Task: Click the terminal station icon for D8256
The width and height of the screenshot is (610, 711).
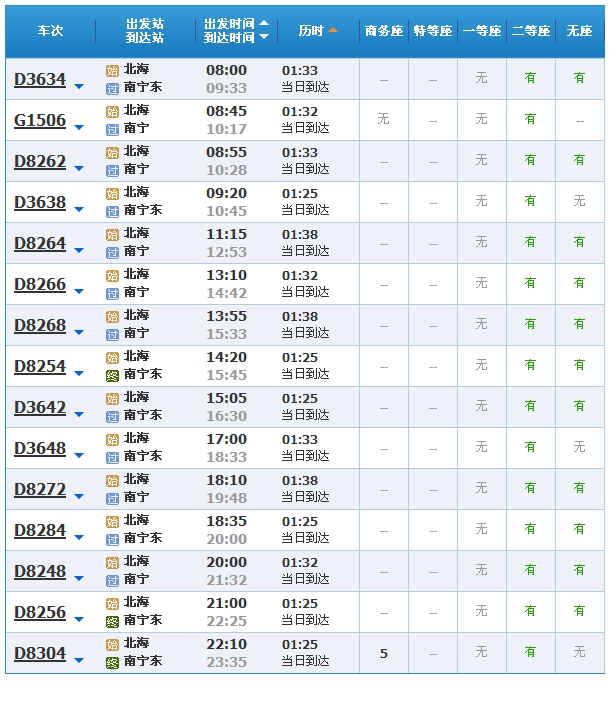Action: click(x=112, y=621)
